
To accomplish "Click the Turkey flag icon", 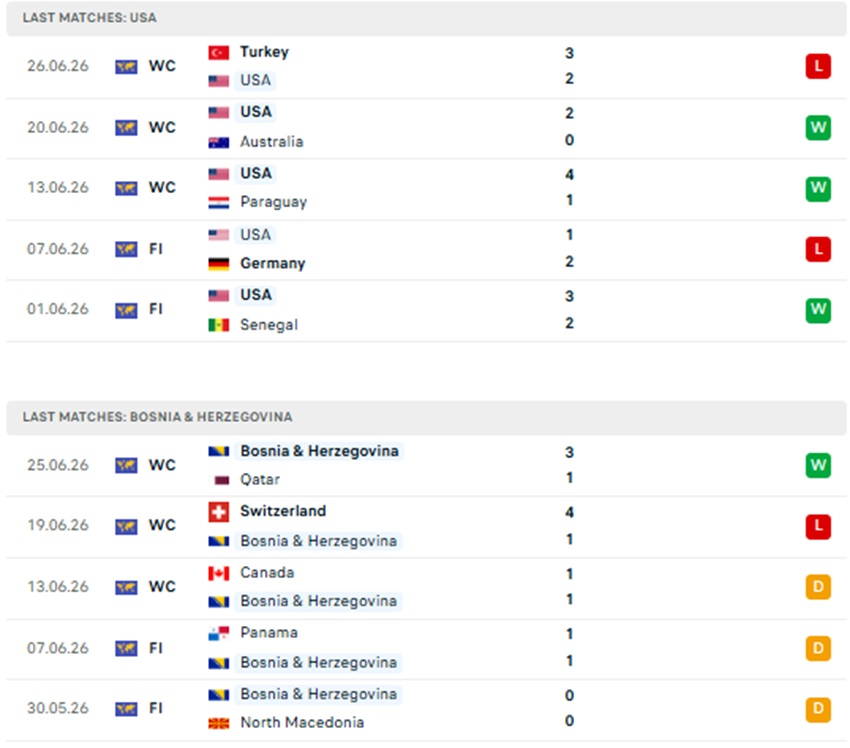I will (x=218, y=53).
